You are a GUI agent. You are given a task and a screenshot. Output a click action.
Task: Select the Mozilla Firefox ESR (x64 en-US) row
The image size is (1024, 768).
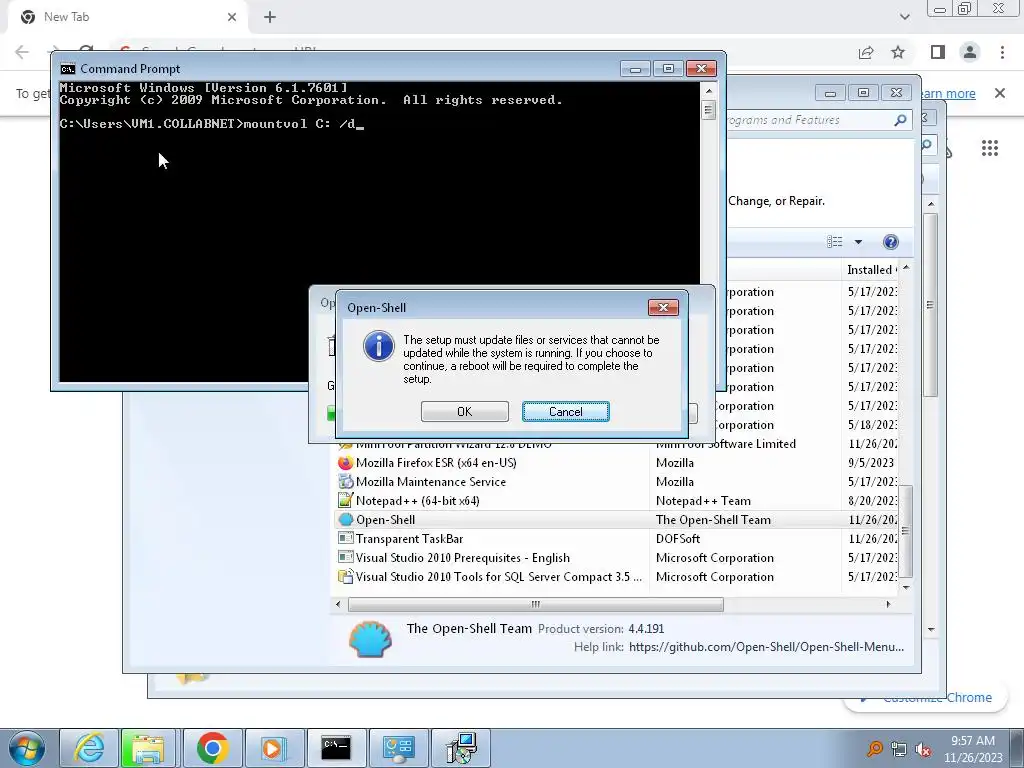616,462
